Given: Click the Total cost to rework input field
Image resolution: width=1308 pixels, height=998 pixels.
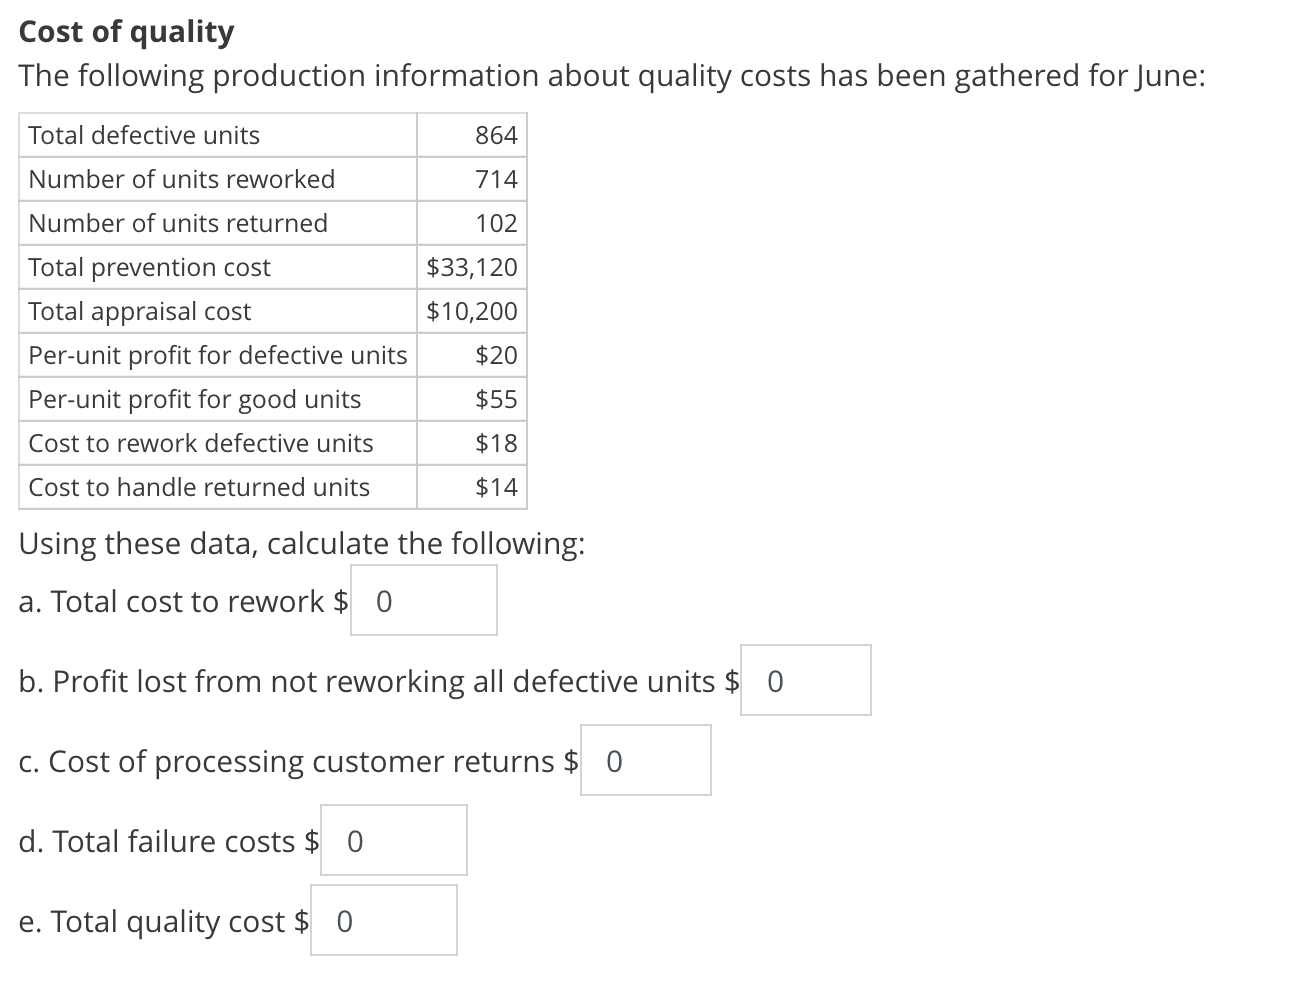Looking at the screenshot, I should (422, 600).
